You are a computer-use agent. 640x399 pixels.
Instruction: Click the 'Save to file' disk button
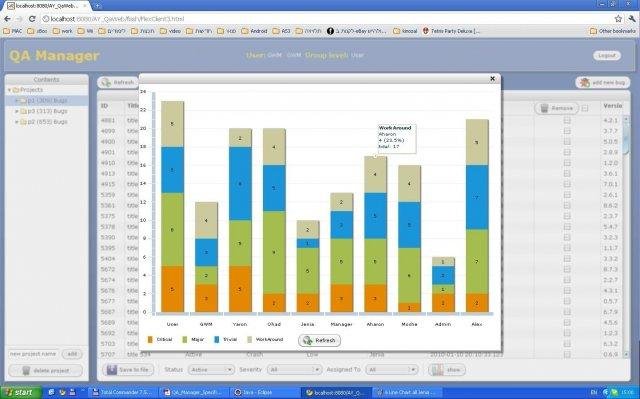click(x=128, y=370)
